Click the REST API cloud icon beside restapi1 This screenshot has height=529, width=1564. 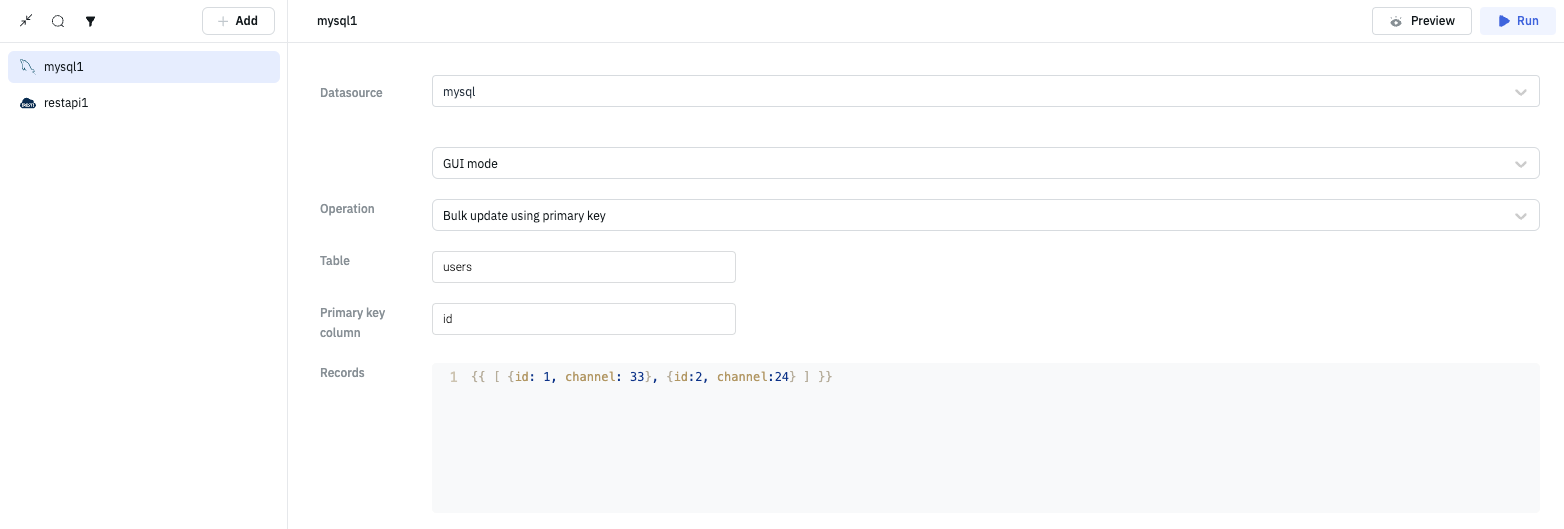(28, 103)
